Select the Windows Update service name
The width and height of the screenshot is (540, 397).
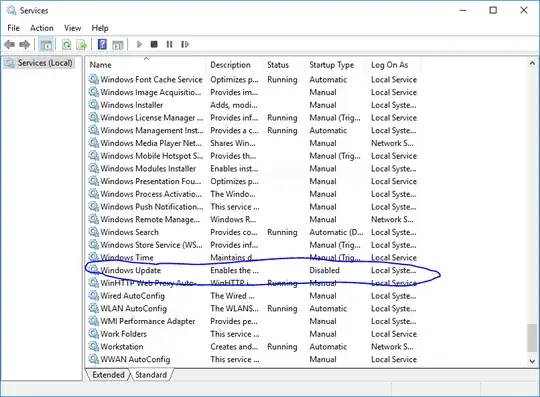pyautogui.click(x=131, y=270)
